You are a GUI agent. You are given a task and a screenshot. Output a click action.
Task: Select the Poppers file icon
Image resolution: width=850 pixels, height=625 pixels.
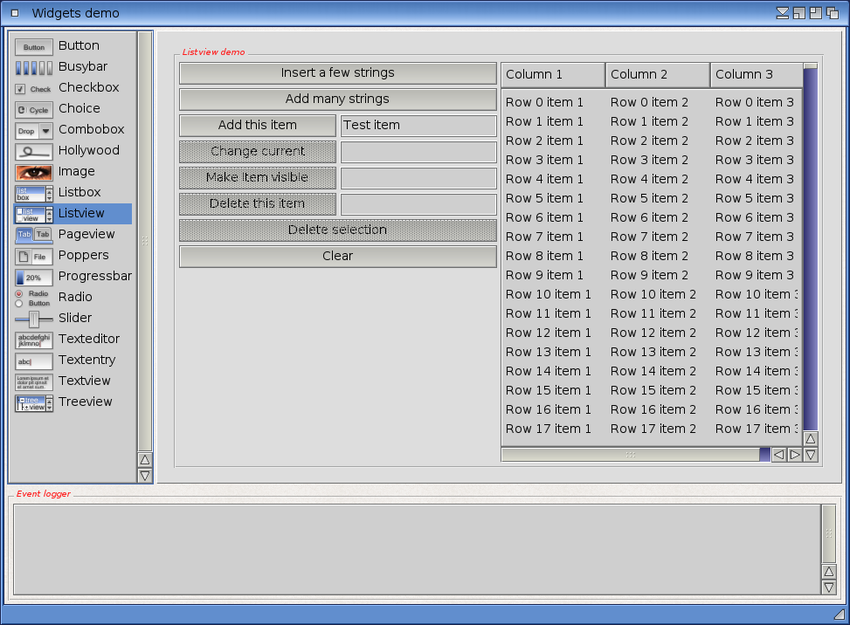coord(34,256)
